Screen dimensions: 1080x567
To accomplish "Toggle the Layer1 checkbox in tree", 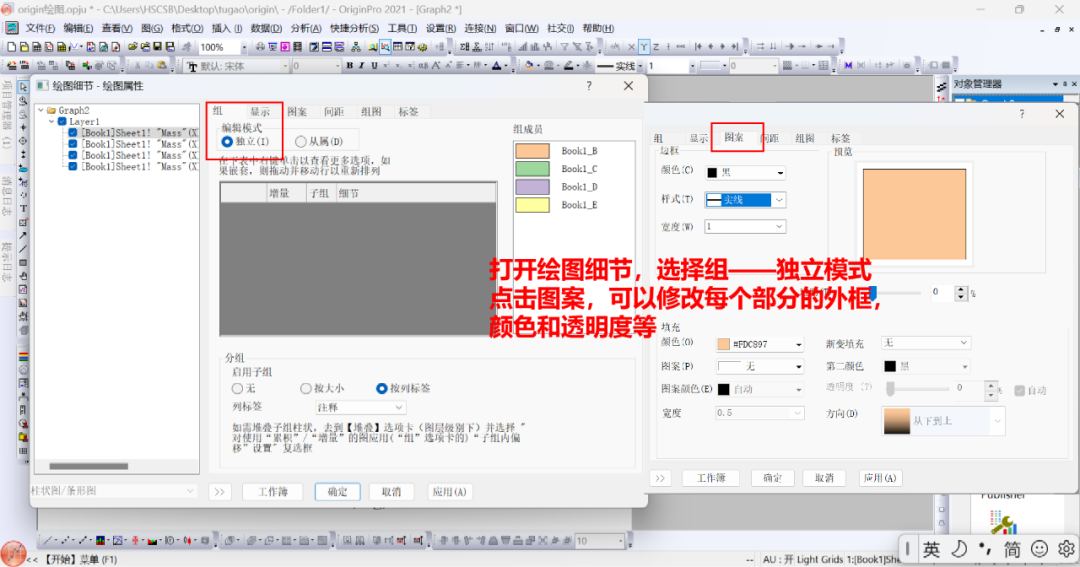I will pos(62,121).
